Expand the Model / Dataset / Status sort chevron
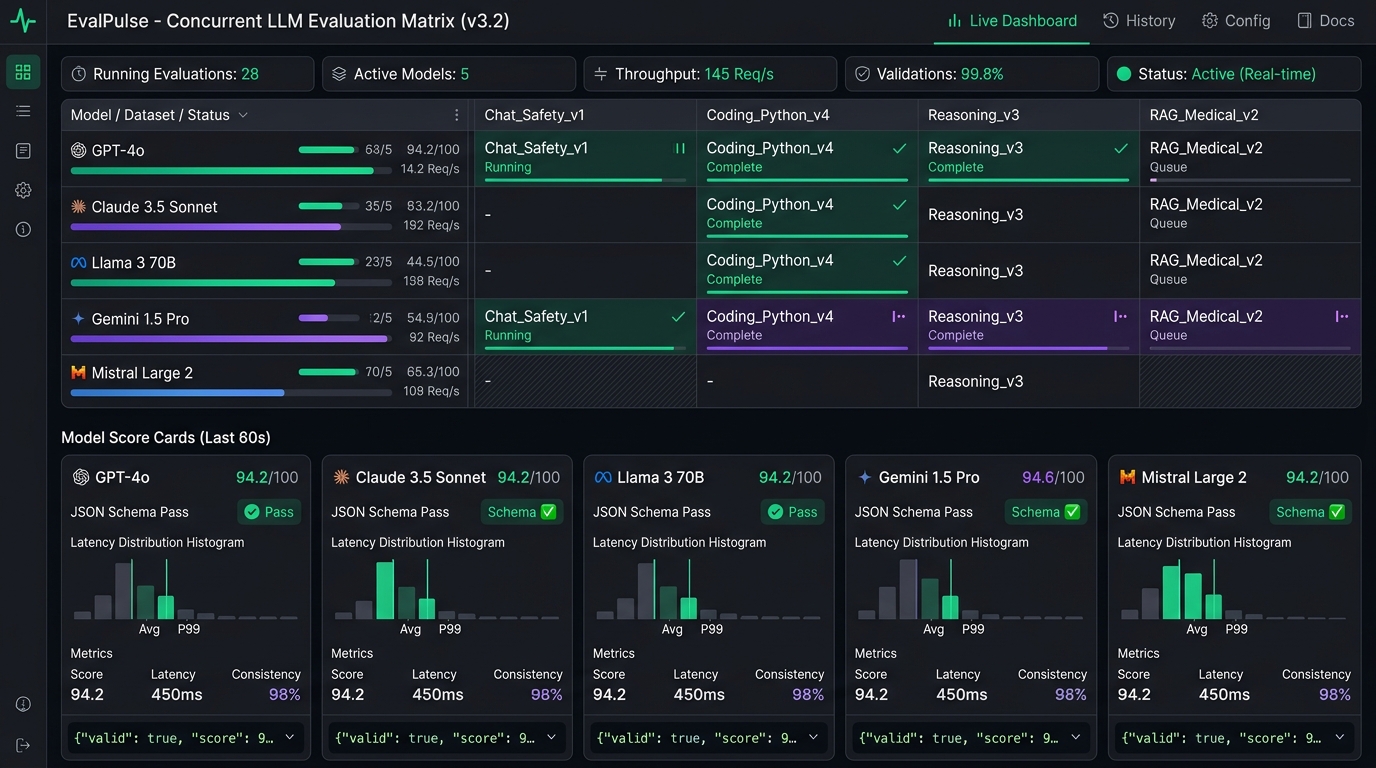This screenshot has width=1376, height=768. tap(243, 115)
